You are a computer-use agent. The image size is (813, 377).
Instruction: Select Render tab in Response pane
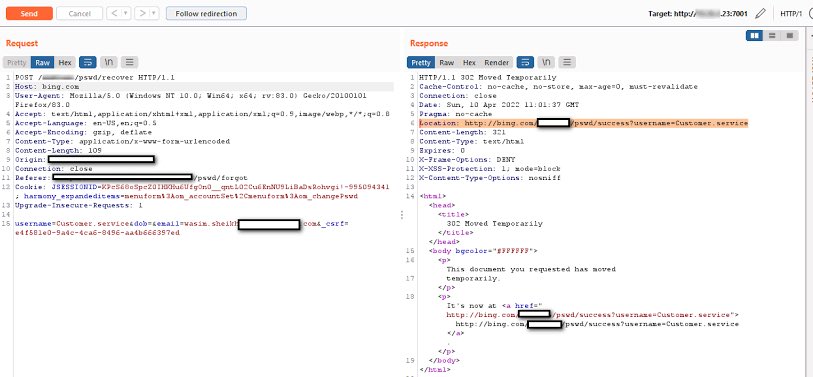click(497, 62)
